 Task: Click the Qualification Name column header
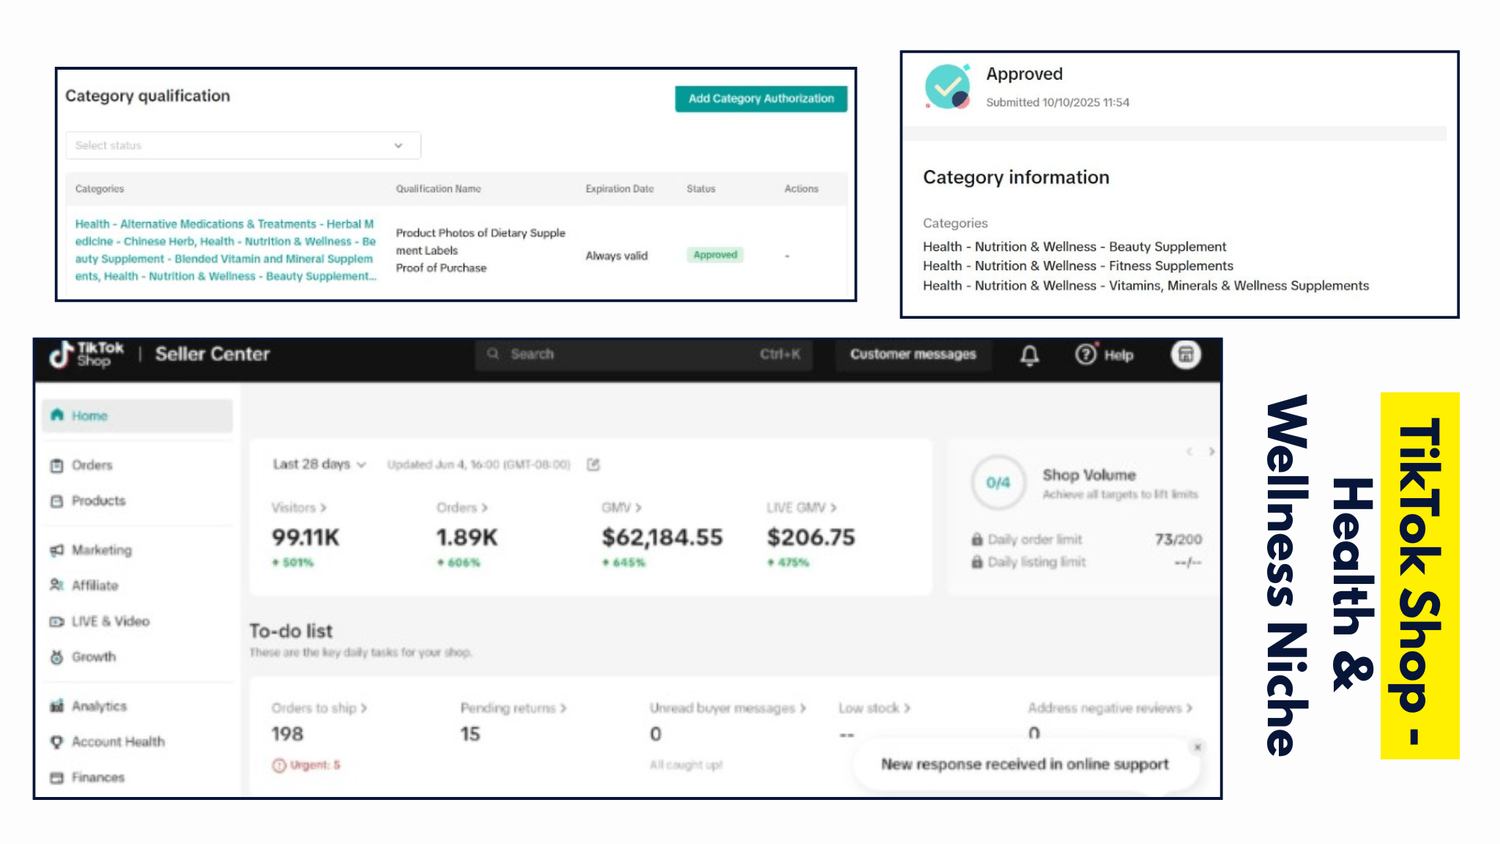click(438, 189)
